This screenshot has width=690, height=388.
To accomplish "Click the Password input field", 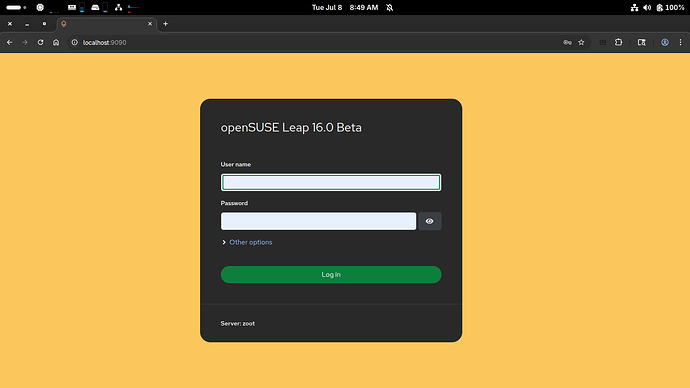I will tap(319, 221).
